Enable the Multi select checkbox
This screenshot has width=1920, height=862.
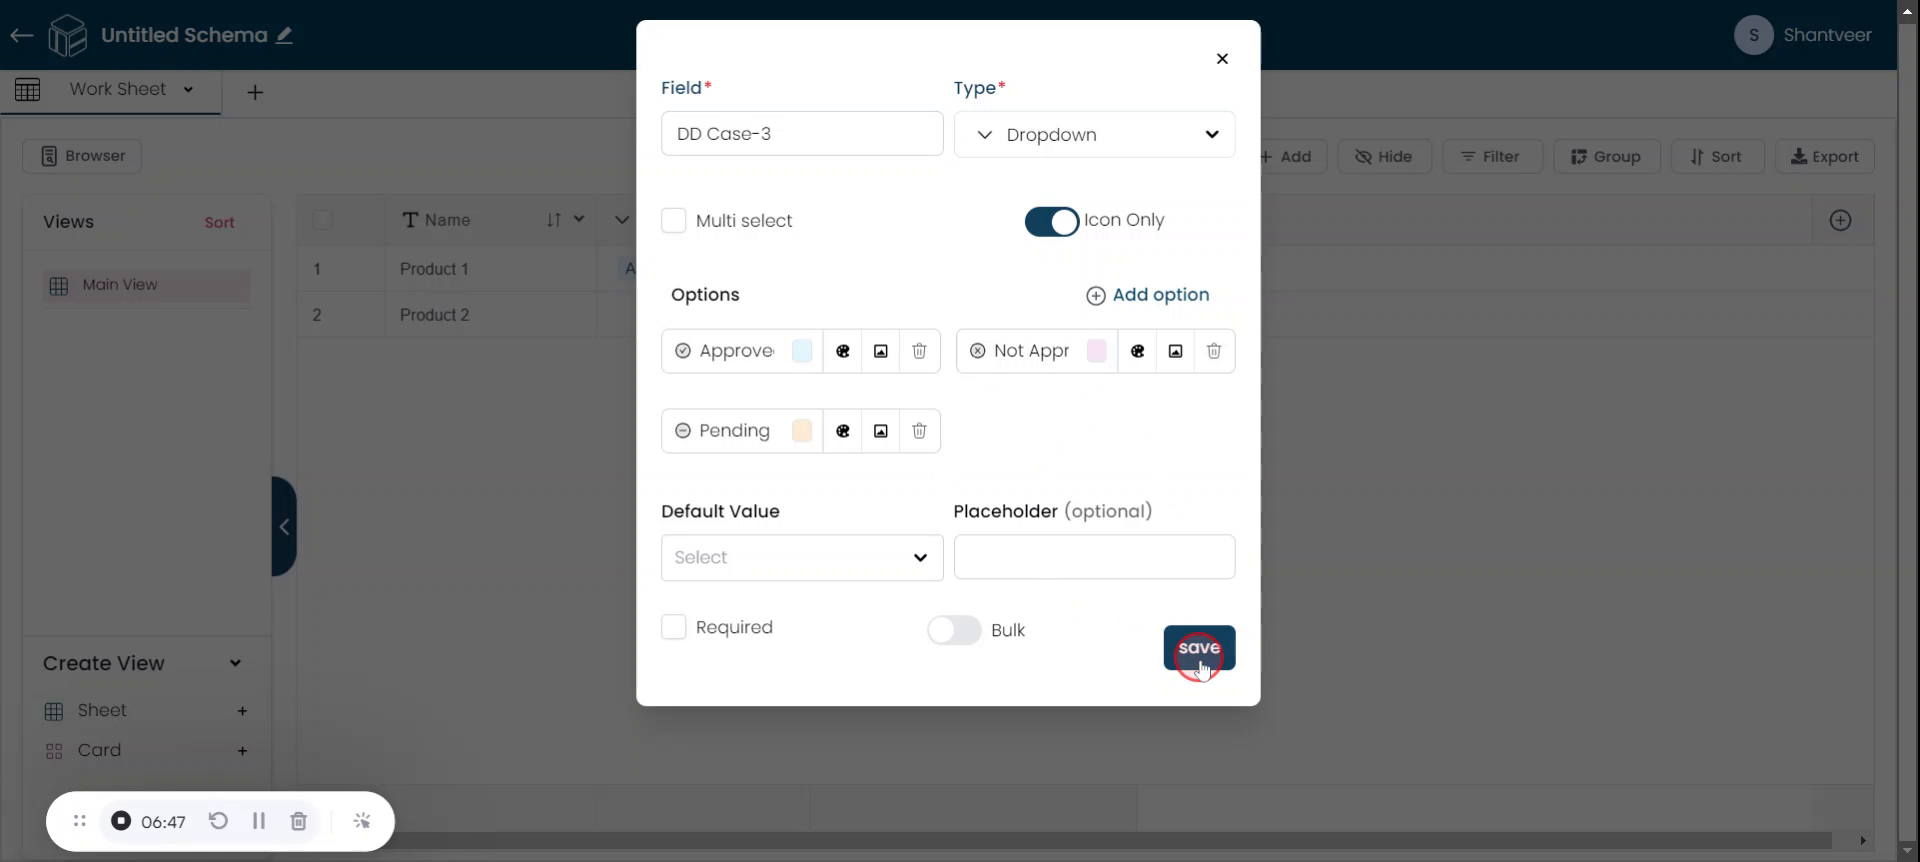click(674, 221)
